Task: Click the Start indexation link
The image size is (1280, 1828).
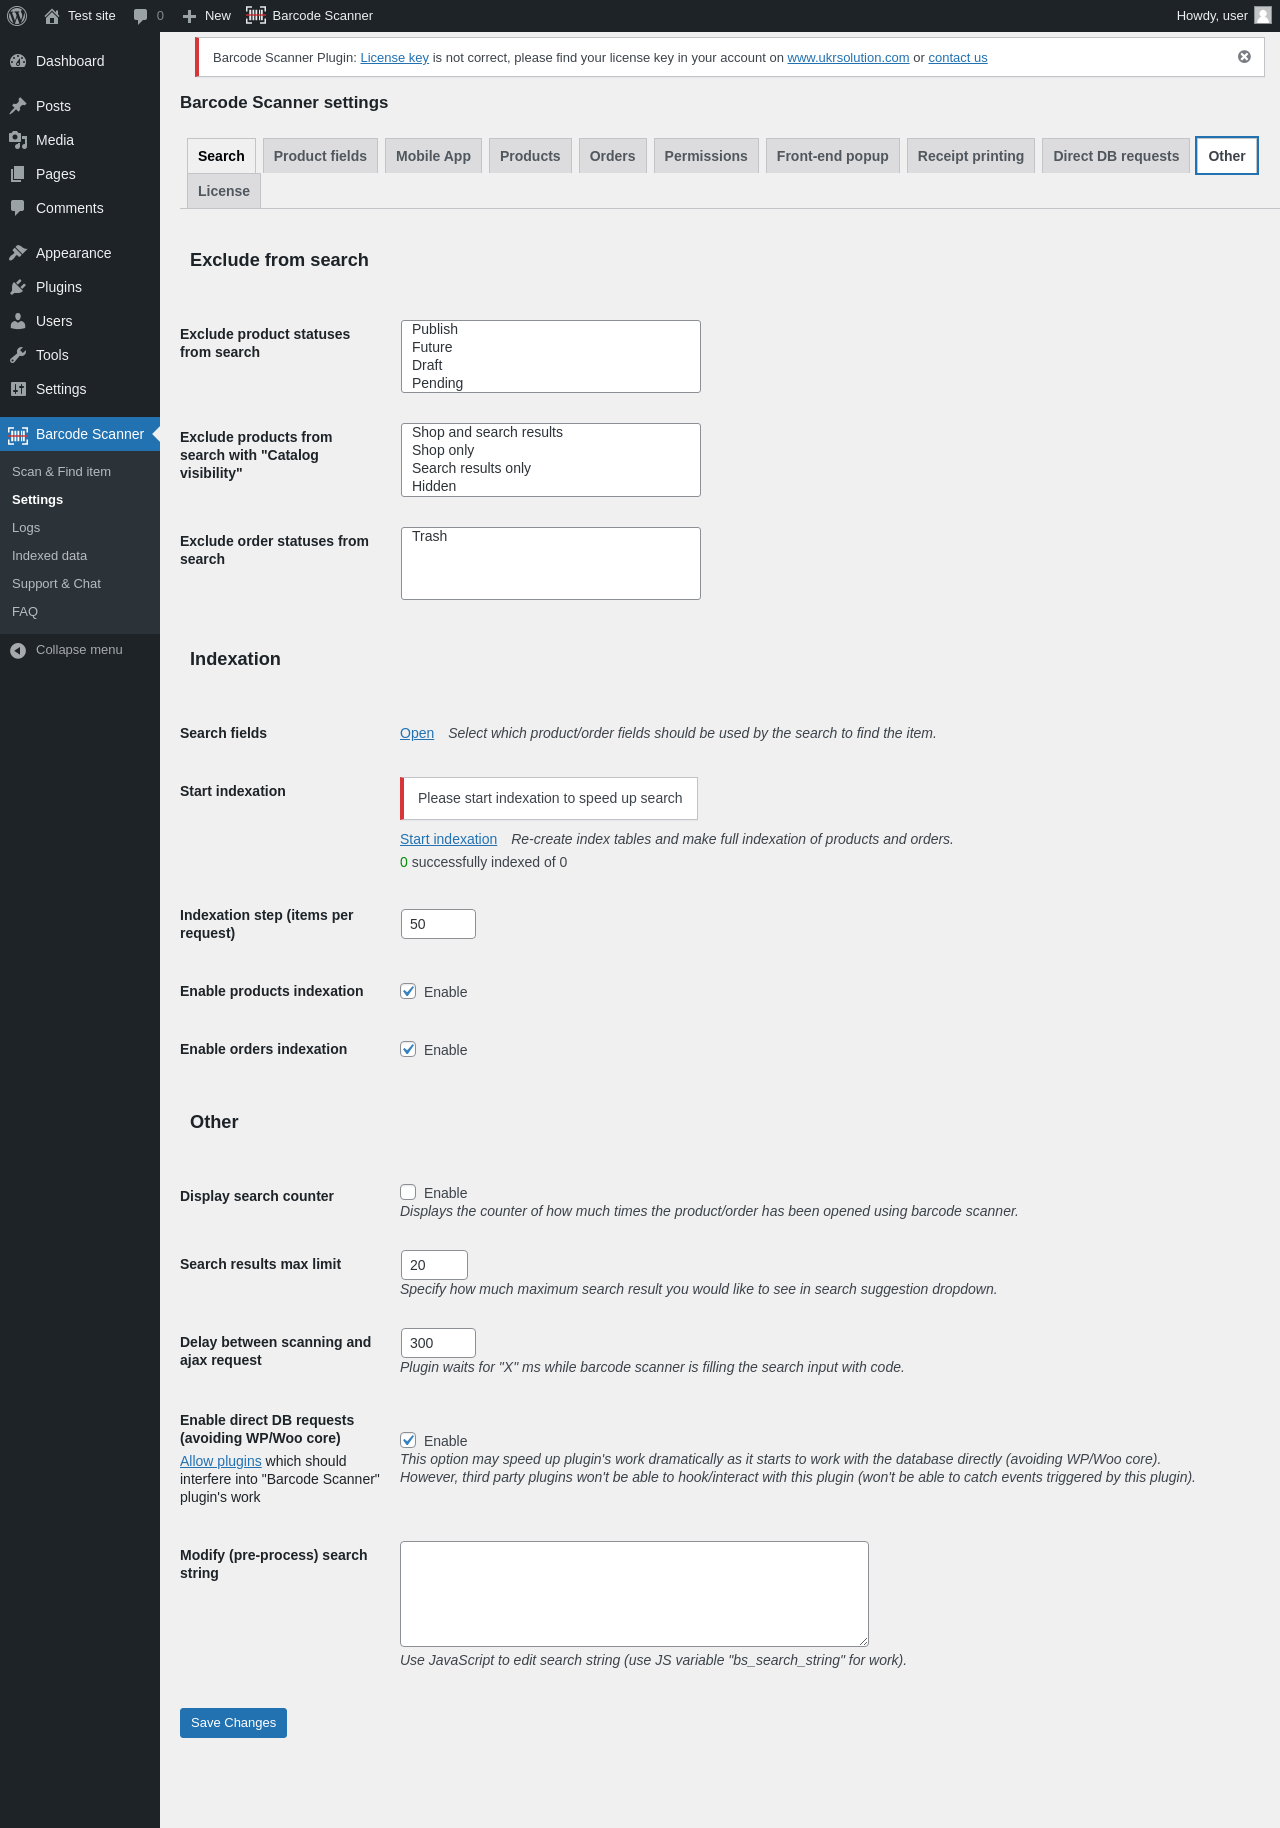Action: [x=448, y=839]
